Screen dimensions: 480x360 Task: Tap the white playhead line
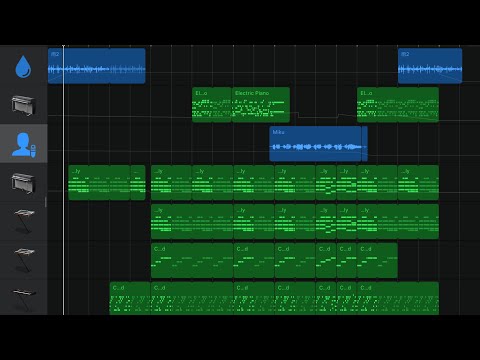[x=63, y=180]
